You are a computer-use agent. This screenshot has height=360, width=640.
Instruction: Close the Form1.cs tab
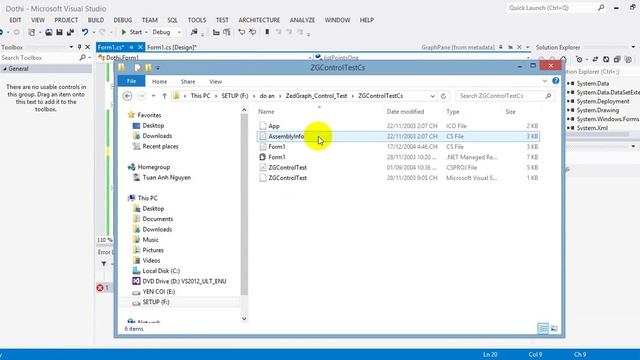(x=140, y=47)
